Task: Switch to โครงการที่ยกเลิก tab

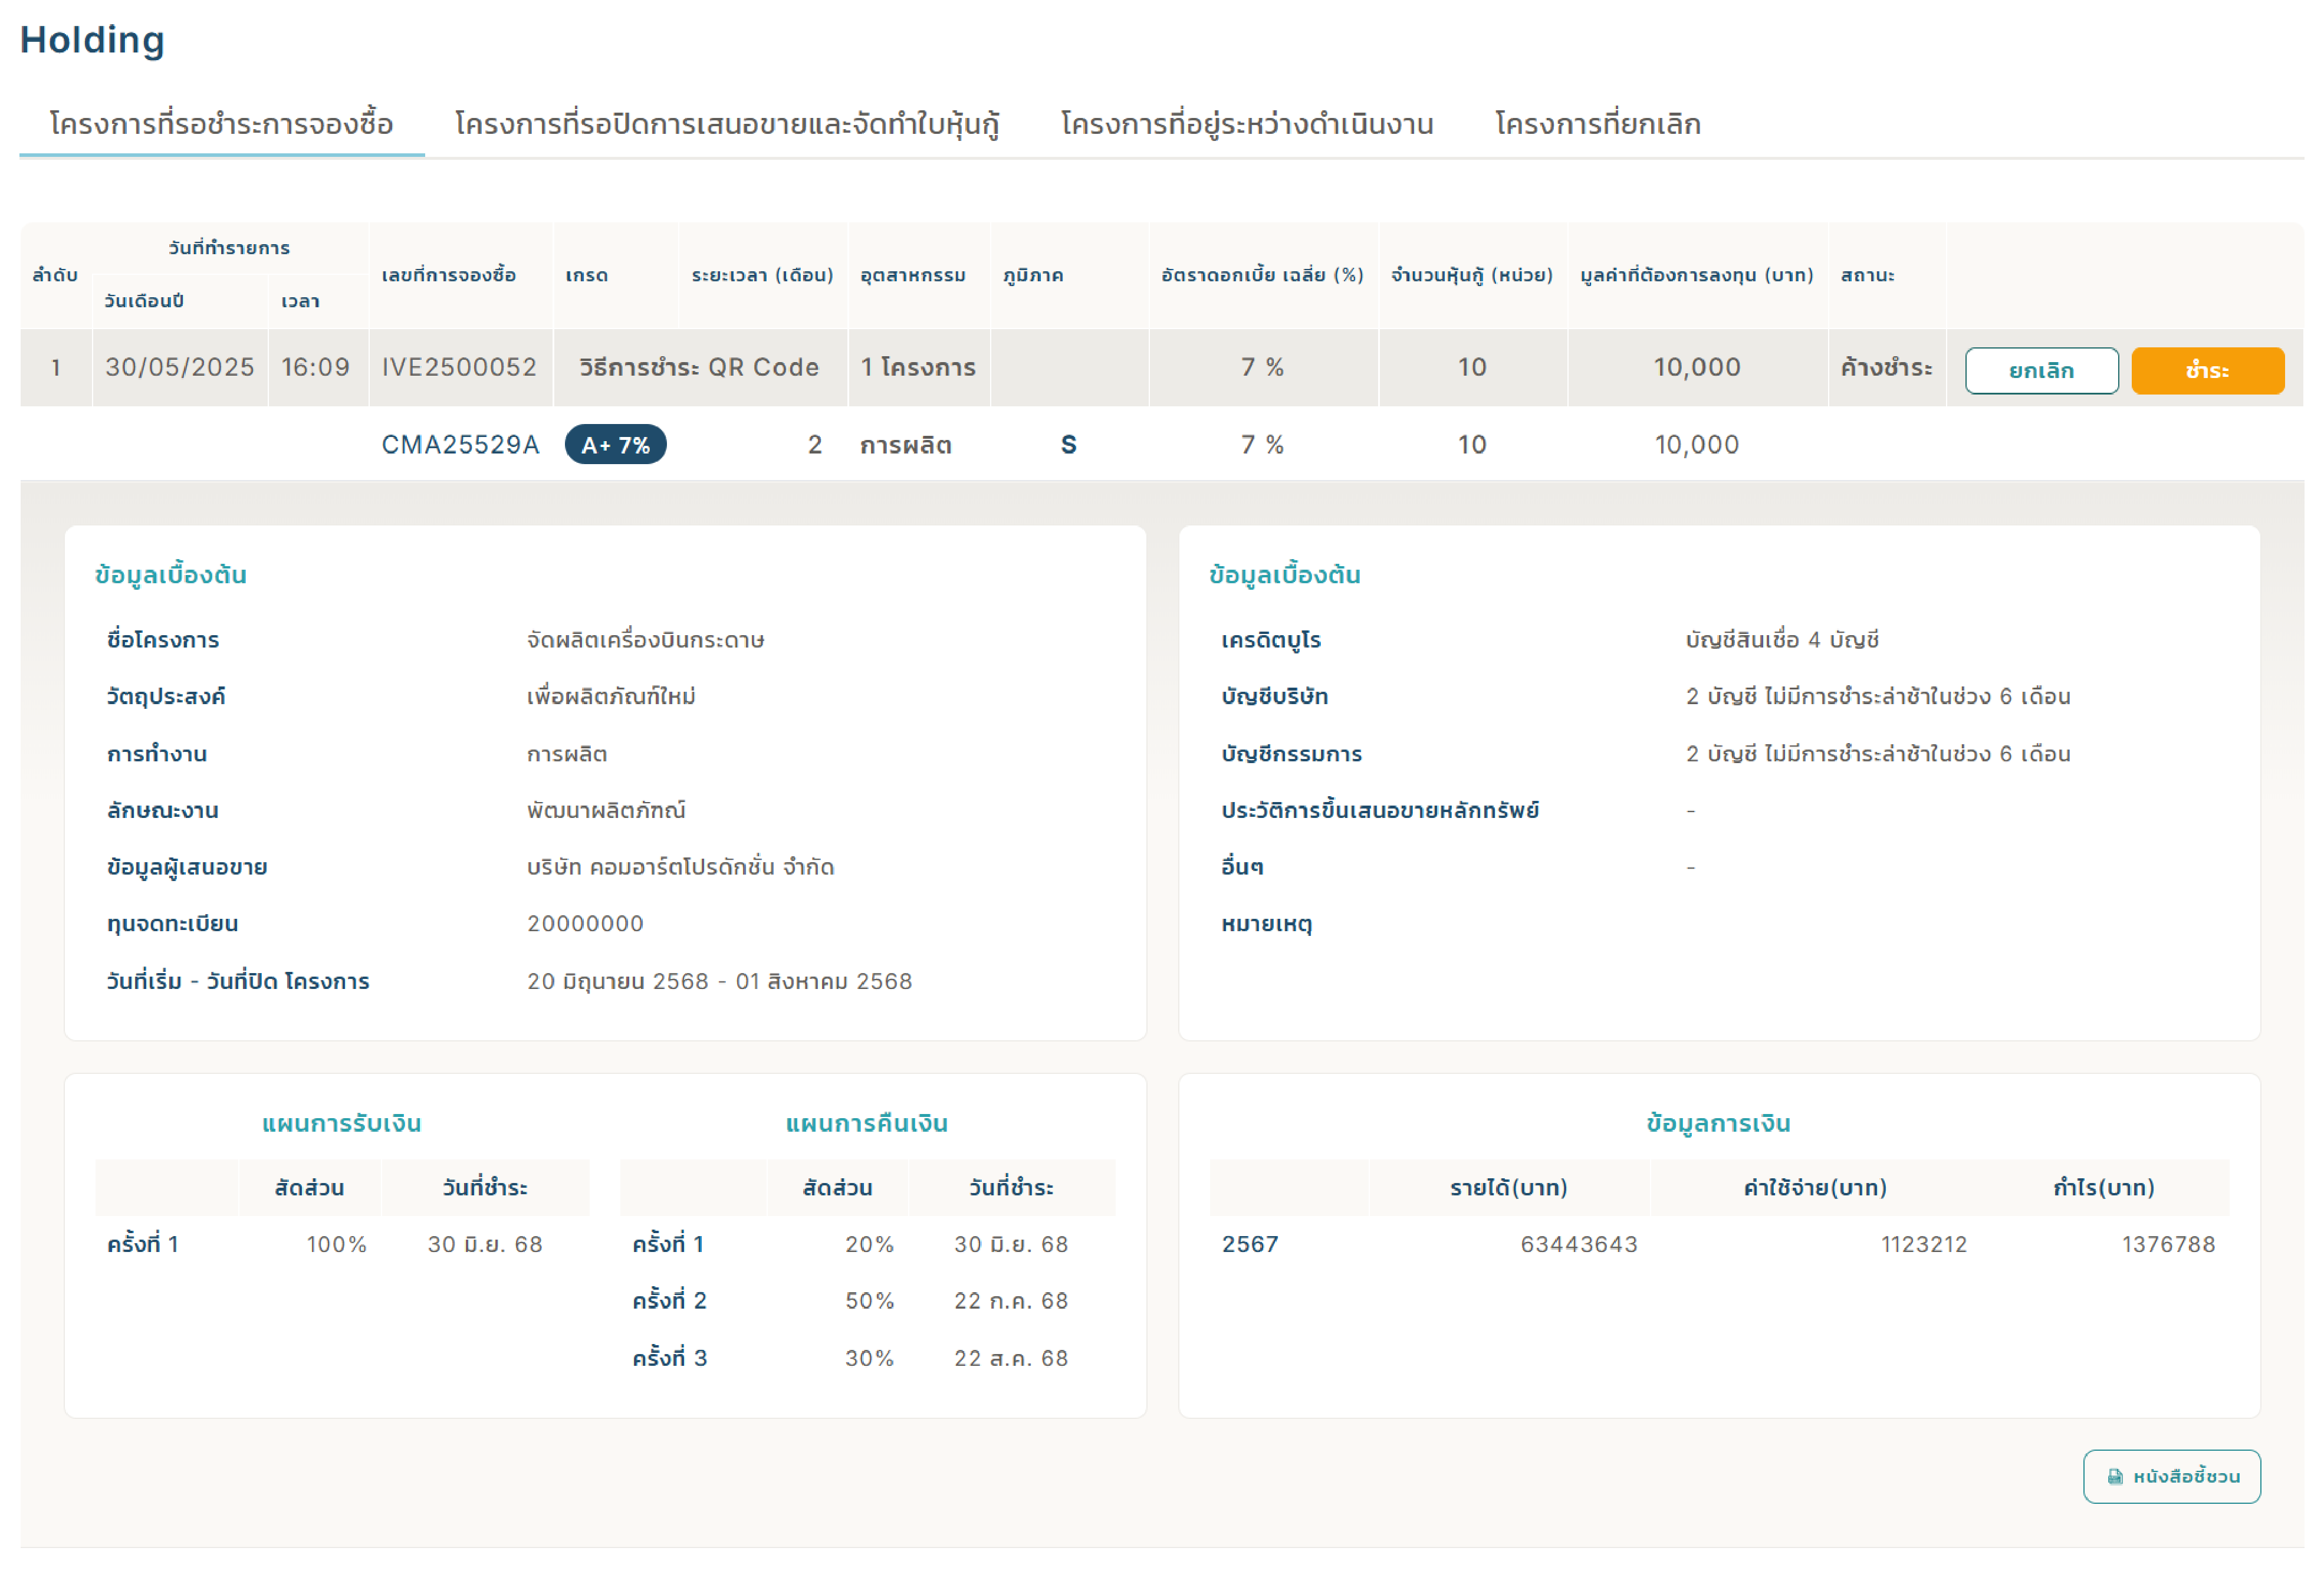Action: coord(1597,124)
